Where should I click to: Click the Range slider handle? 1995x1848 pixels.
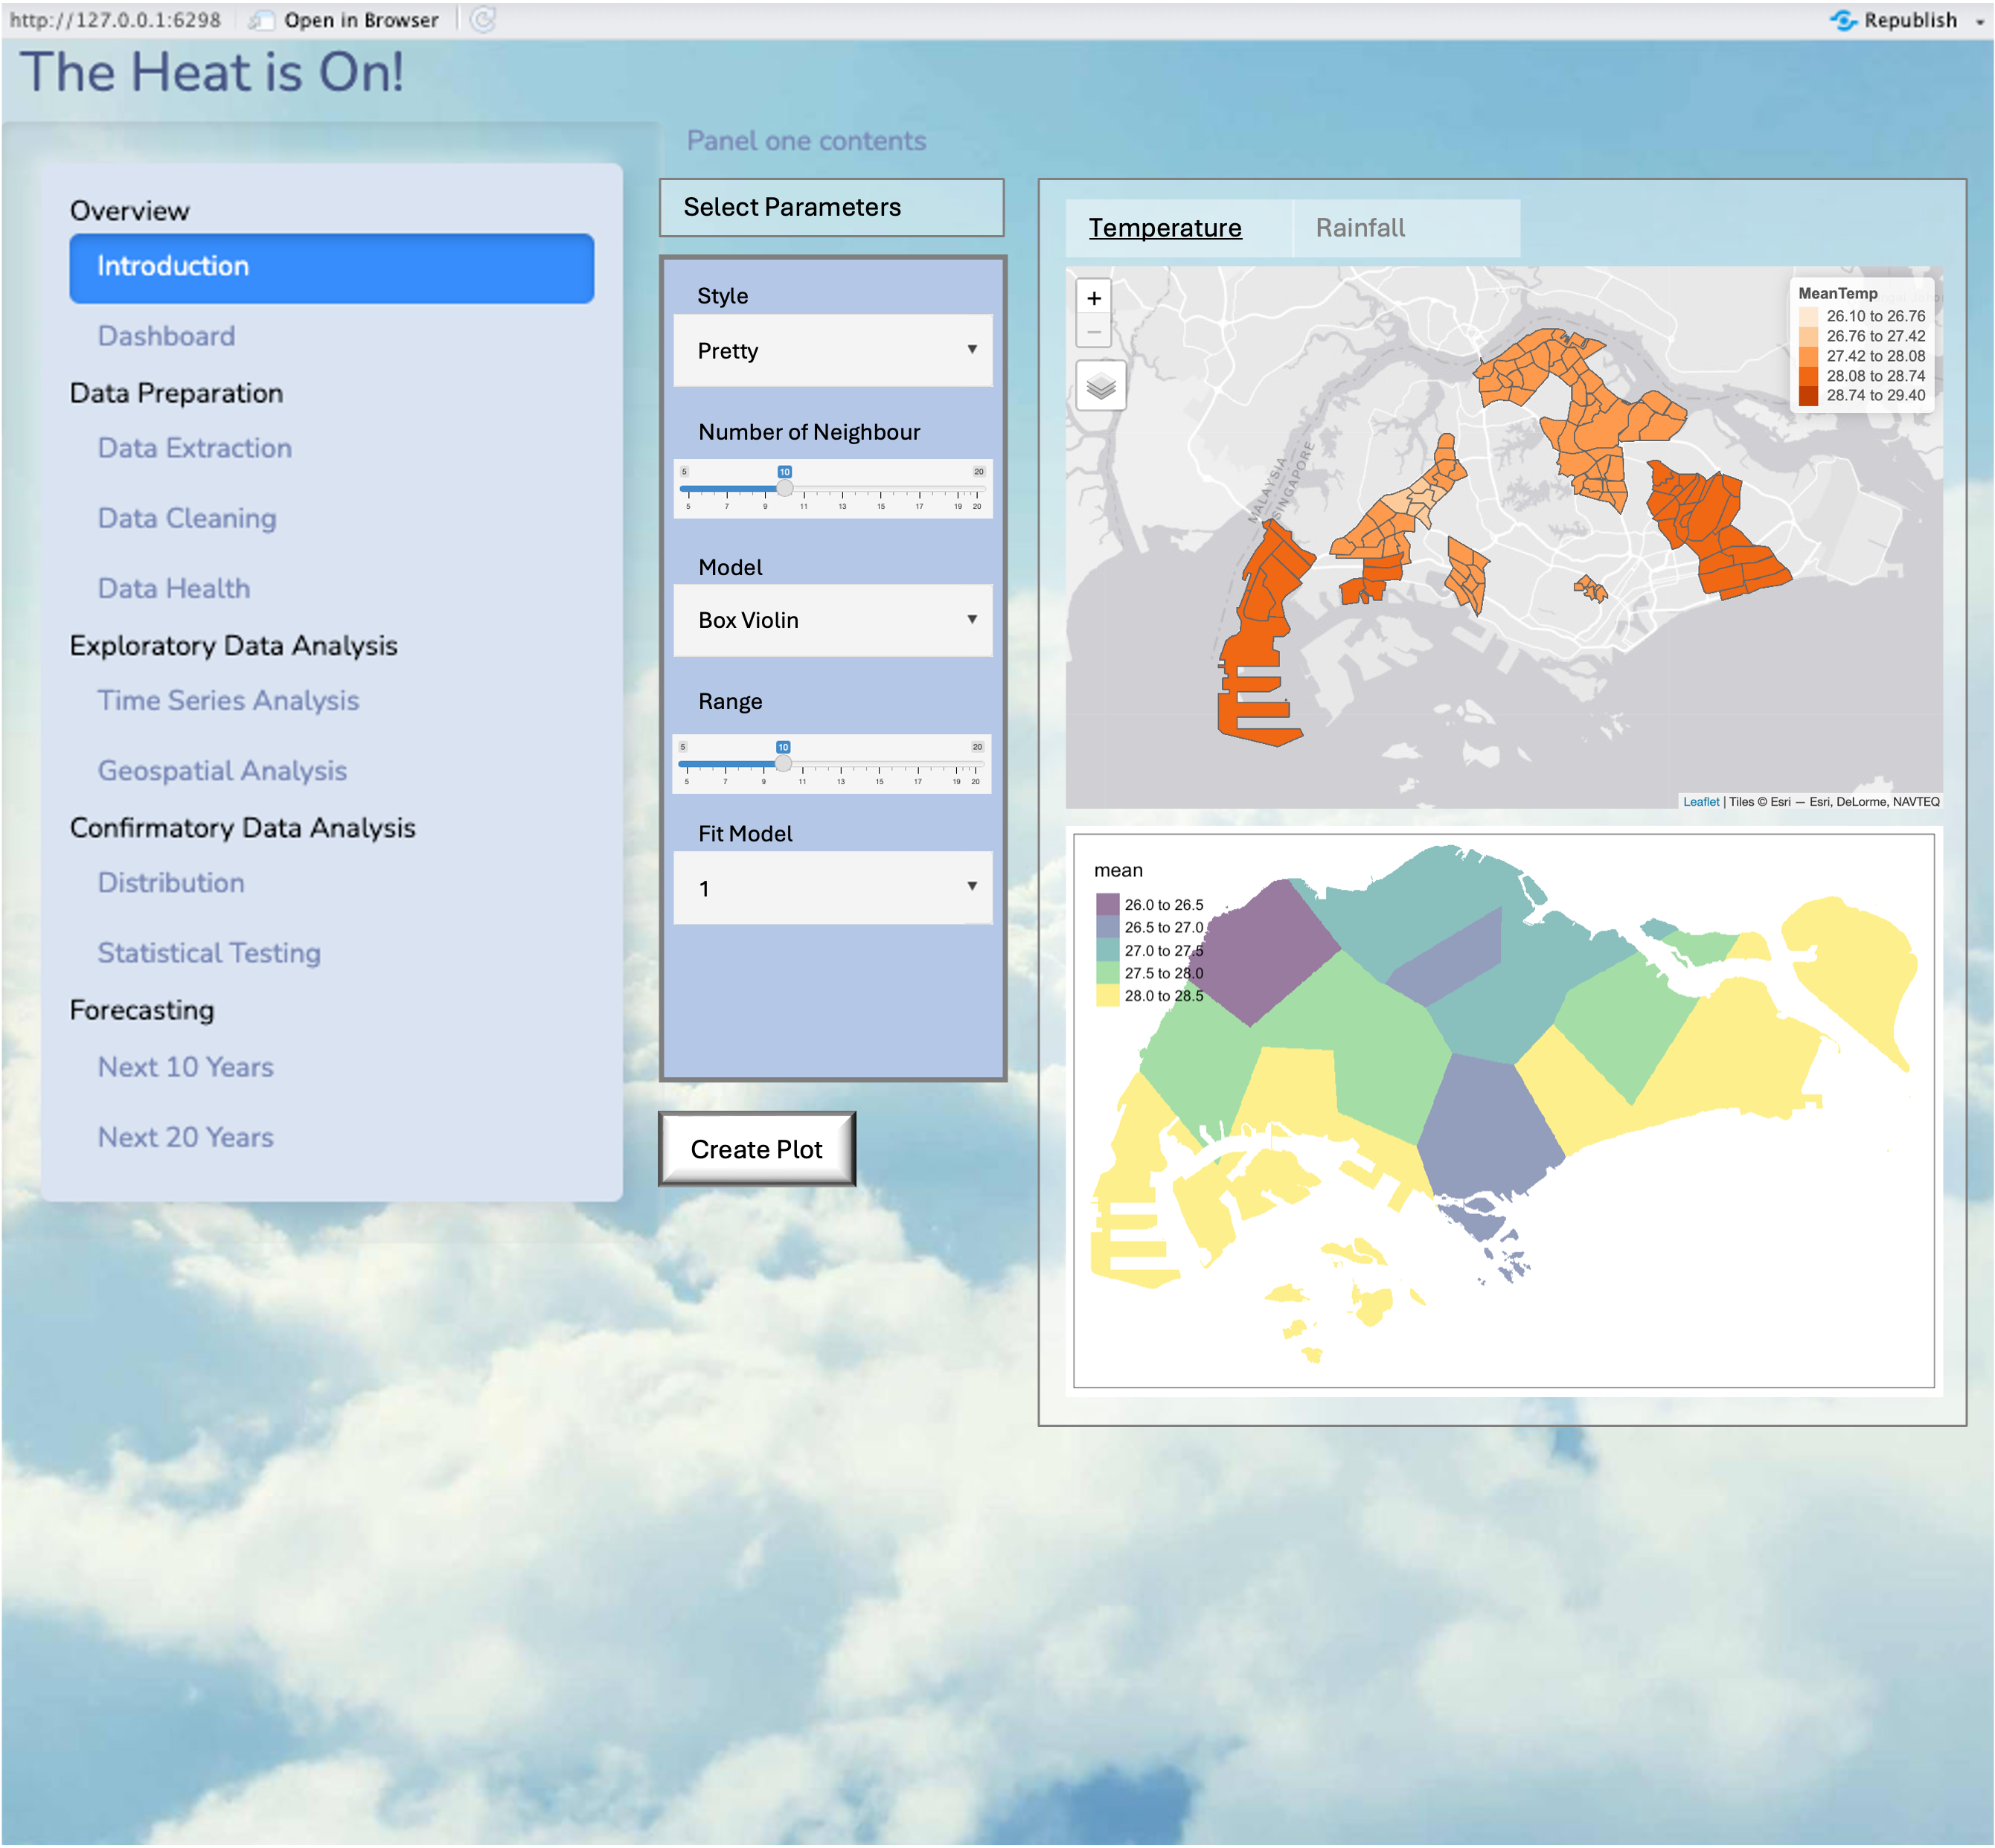[783, 764]
